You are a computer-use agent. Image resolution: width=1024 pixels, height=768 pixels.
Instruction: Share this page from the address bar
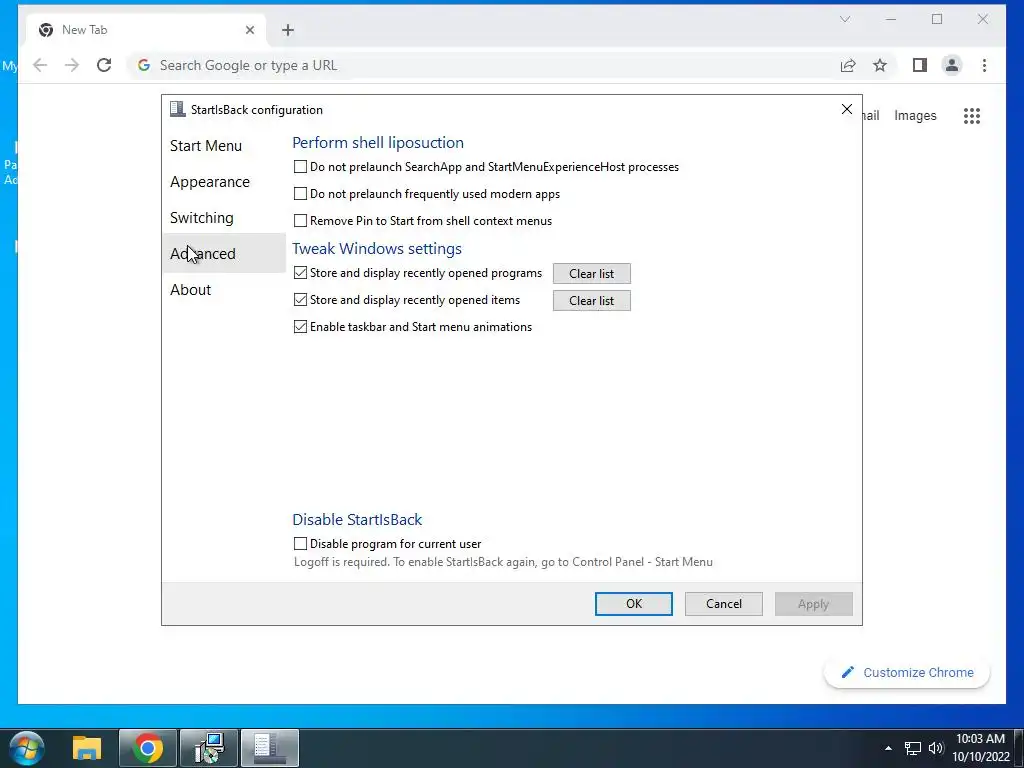pyautogui.click(x=848, y=65)
